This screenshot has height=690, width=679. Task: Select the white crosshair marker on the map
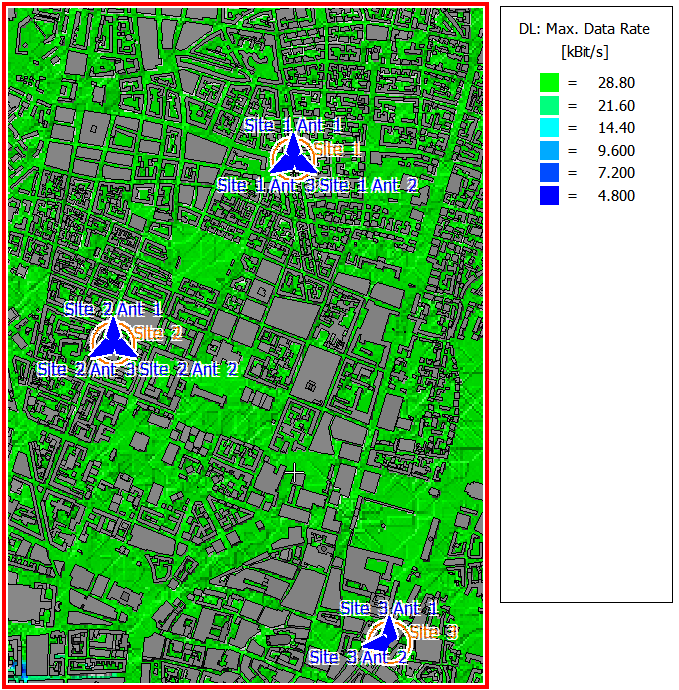[294, 473]
